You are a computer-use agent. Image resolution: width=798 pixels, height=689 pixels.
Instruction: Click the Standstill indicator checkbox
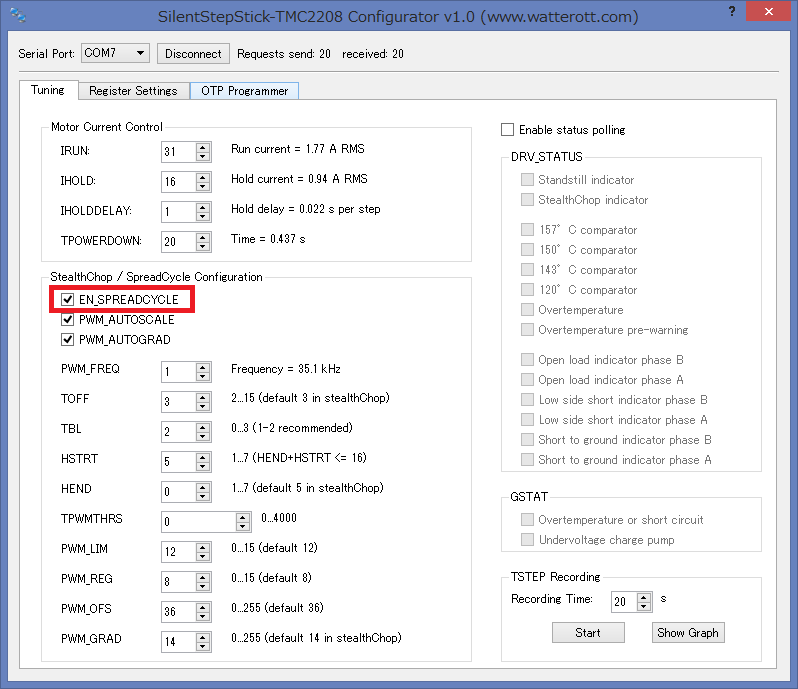coord(527,180)
